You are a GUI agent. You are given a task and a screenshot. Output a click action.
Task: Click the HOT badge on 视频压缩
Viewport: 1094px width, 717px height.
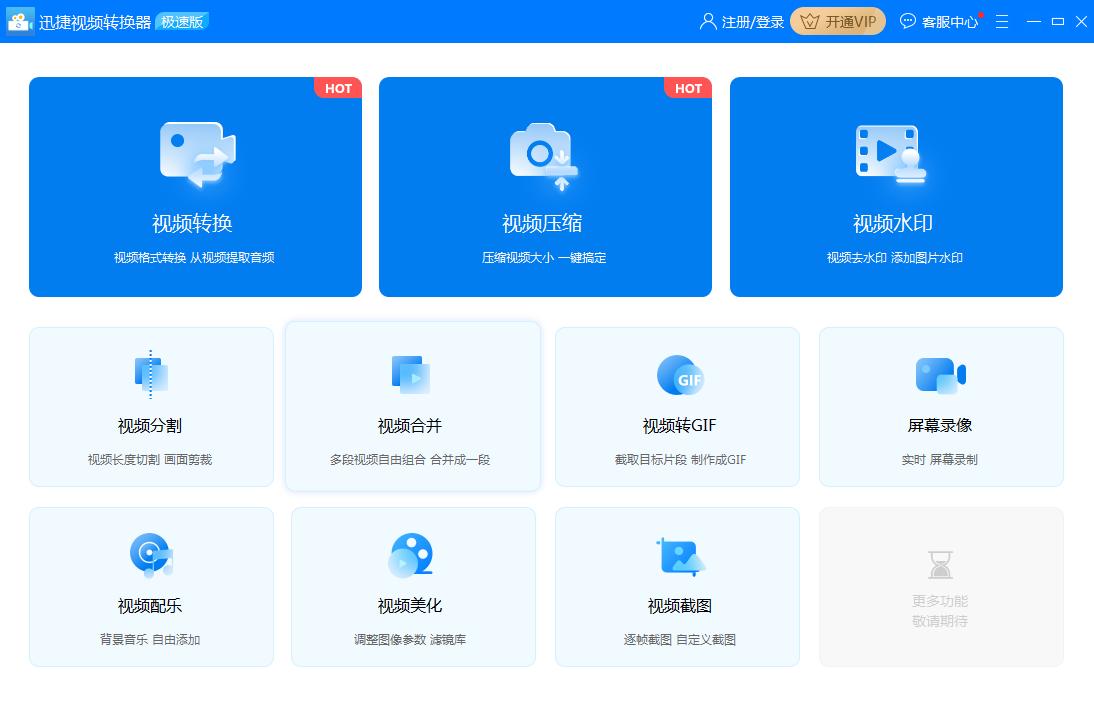click(x=688, y=88)
